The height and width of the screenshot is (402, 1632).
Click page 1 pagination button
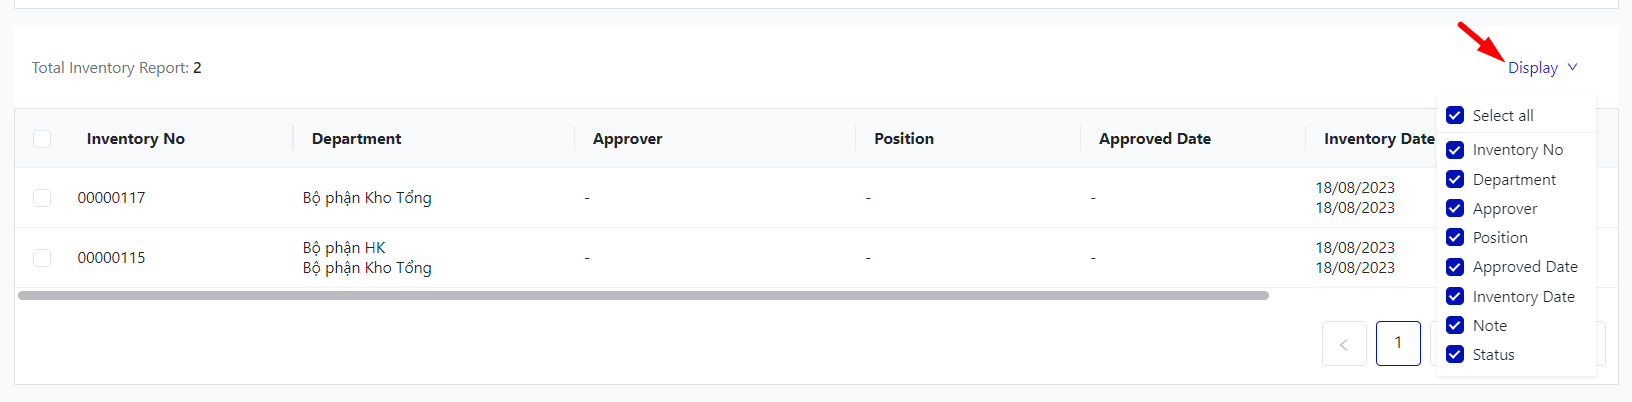click(x=1398, y=343)
